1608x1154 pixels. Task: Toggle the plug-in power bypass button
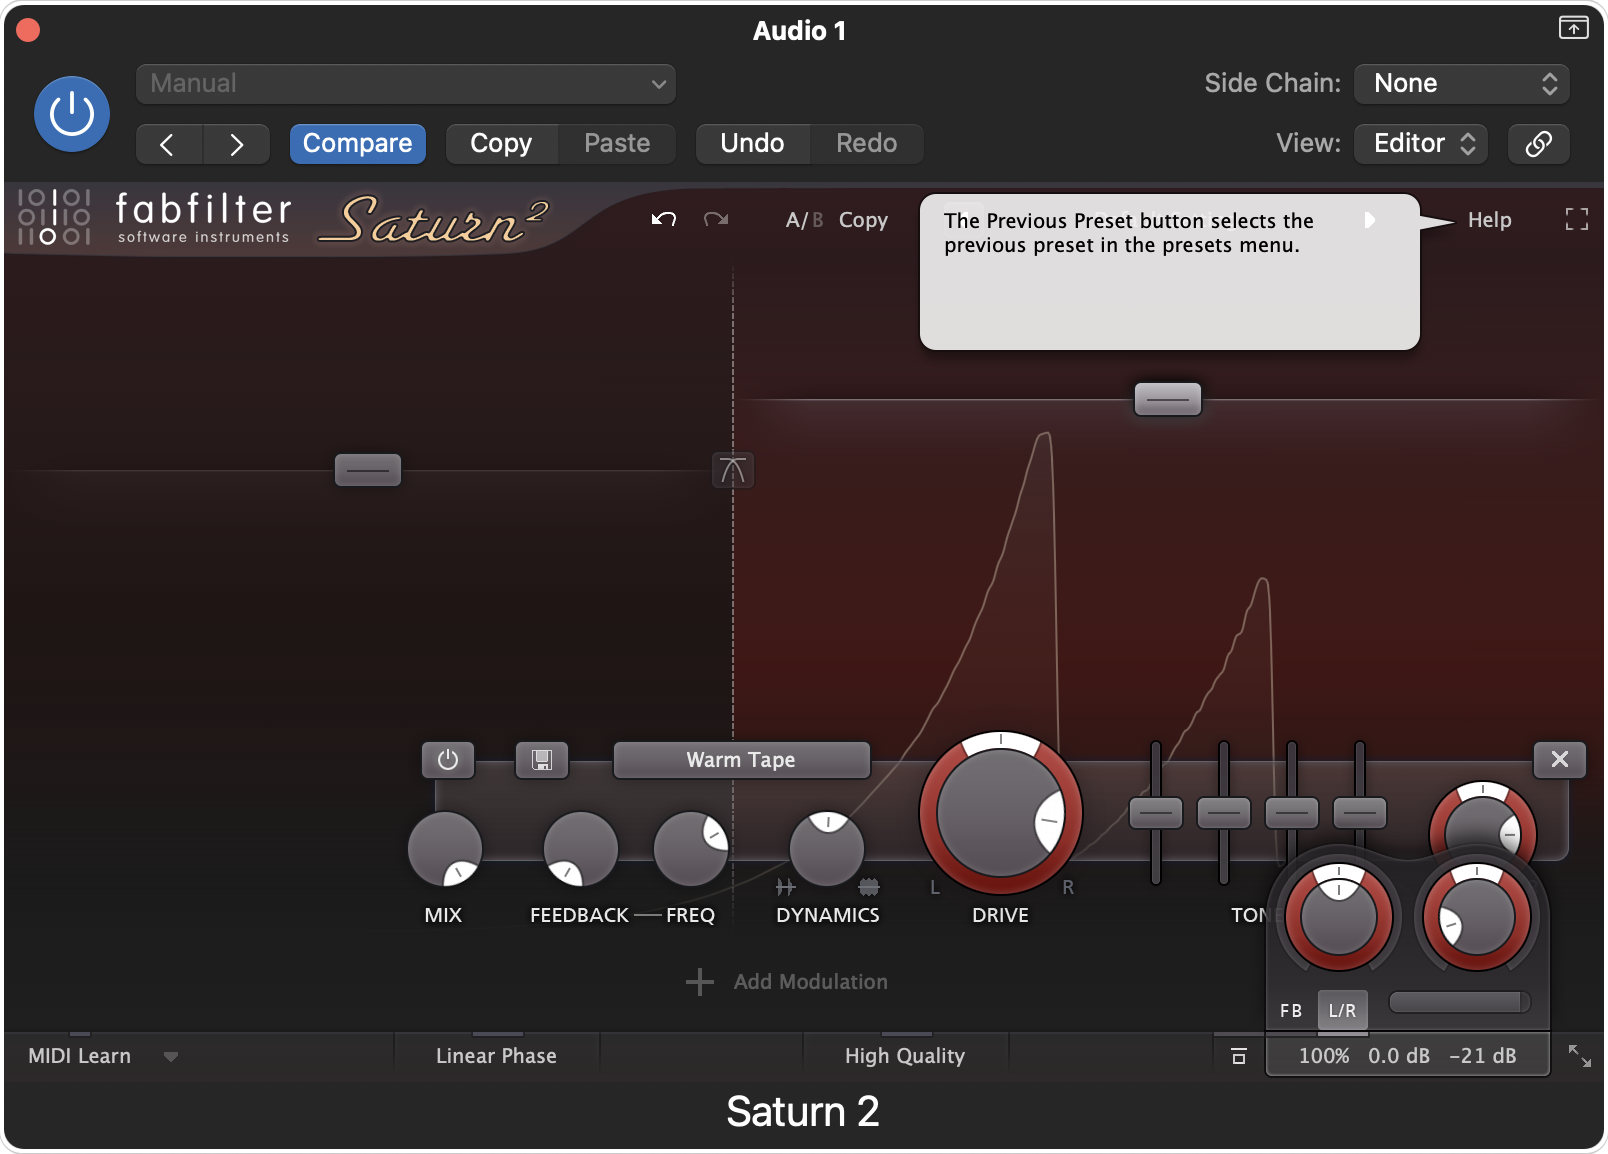coord(72,114)
